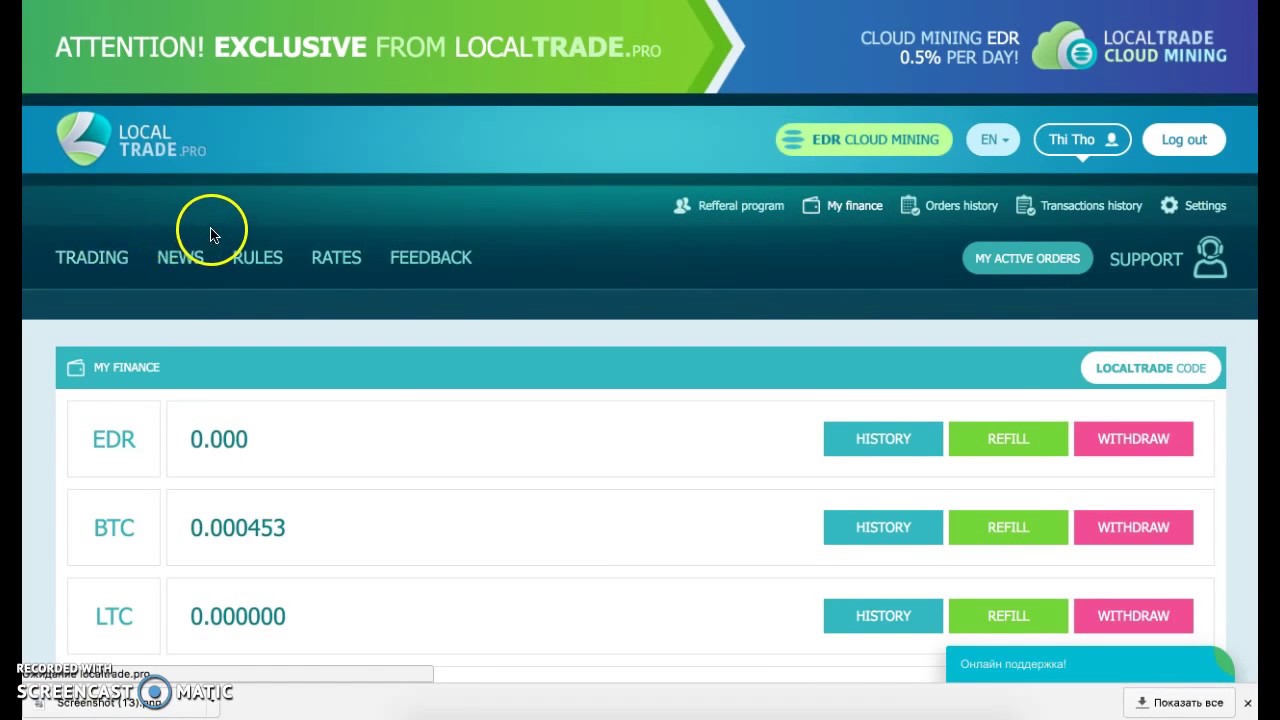
Task: Click REFILL for BTC
Action: tap(1008, 527)
